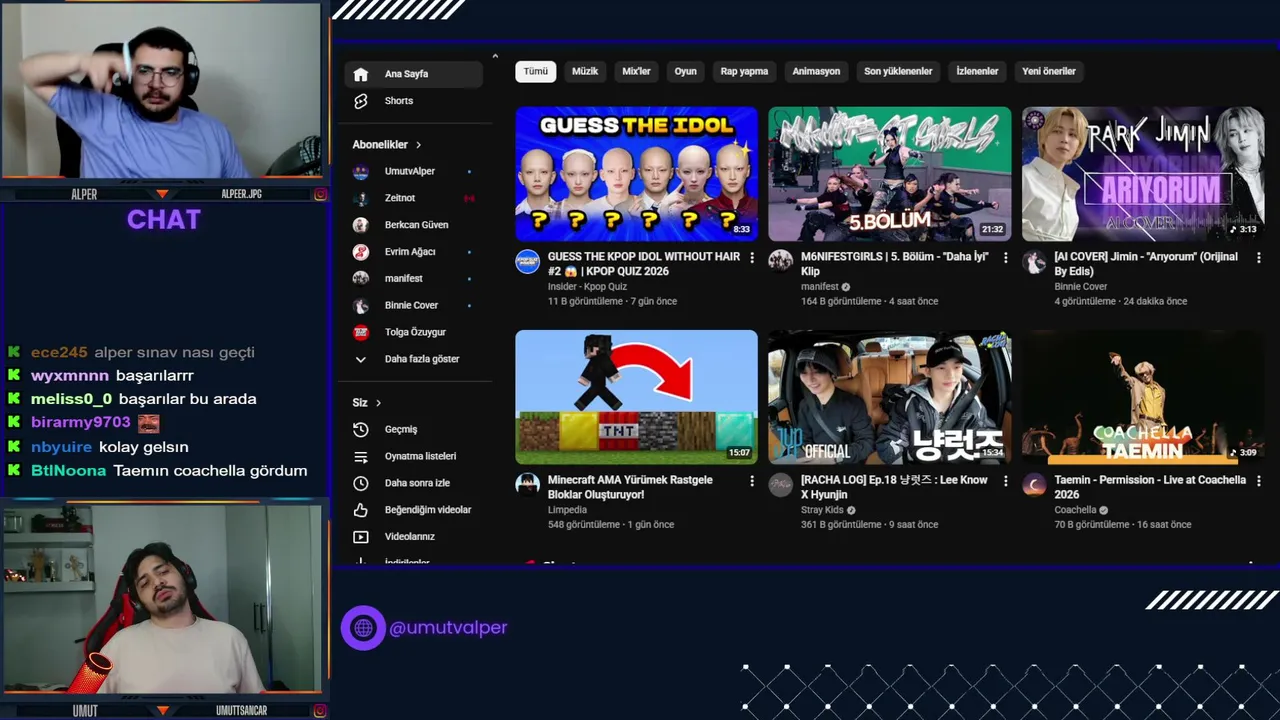Open the Shorts icon in sidebar
The width and height of the screenshot is (1280, 720).
click(361, 101)
